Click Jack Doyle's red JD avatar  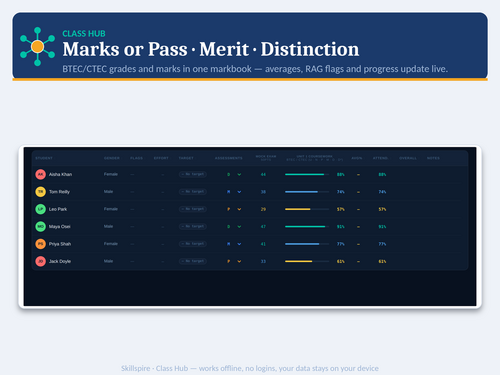[40, 261]
